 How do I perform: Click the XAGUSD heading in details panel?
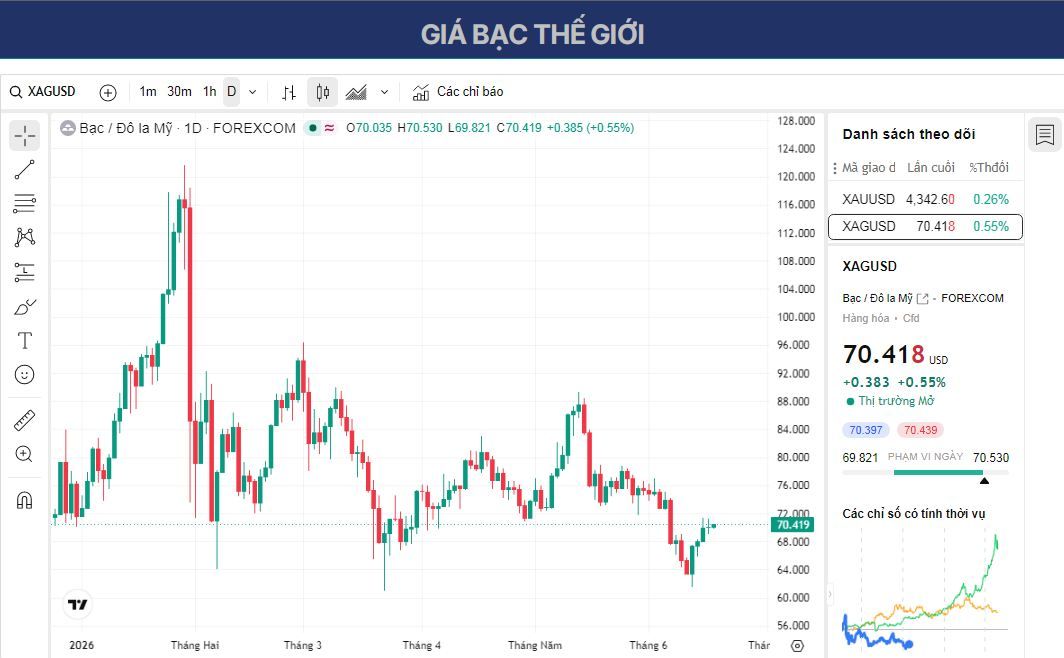pos(869,267)
